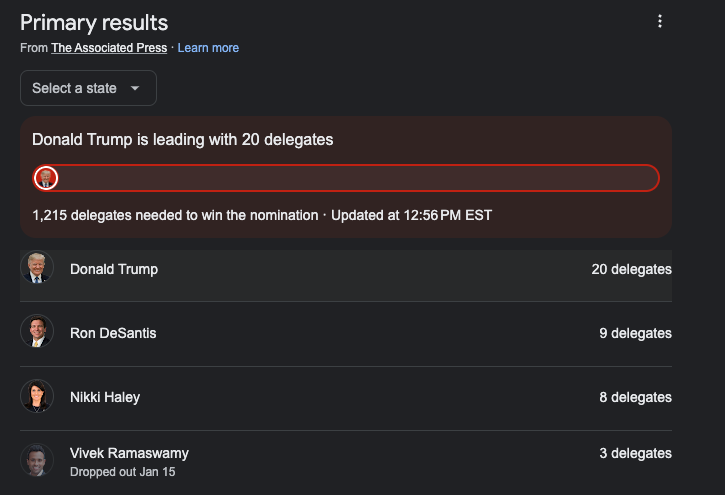Open the Select a state dropdown
This screenshot has height=495, width=725.
88,88
